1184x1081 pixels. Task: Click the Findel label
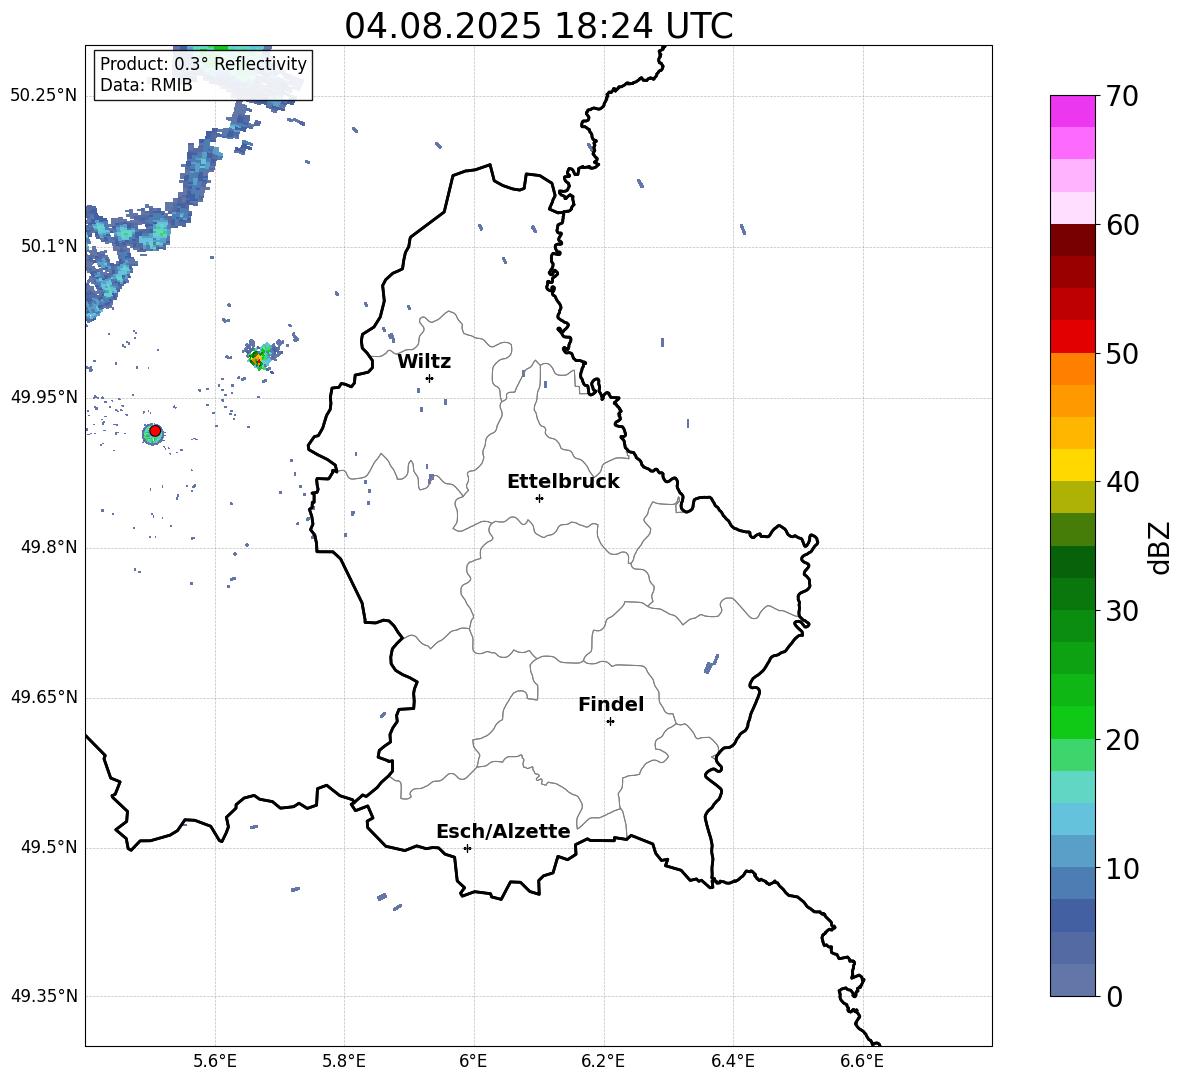tap(611, 704)
